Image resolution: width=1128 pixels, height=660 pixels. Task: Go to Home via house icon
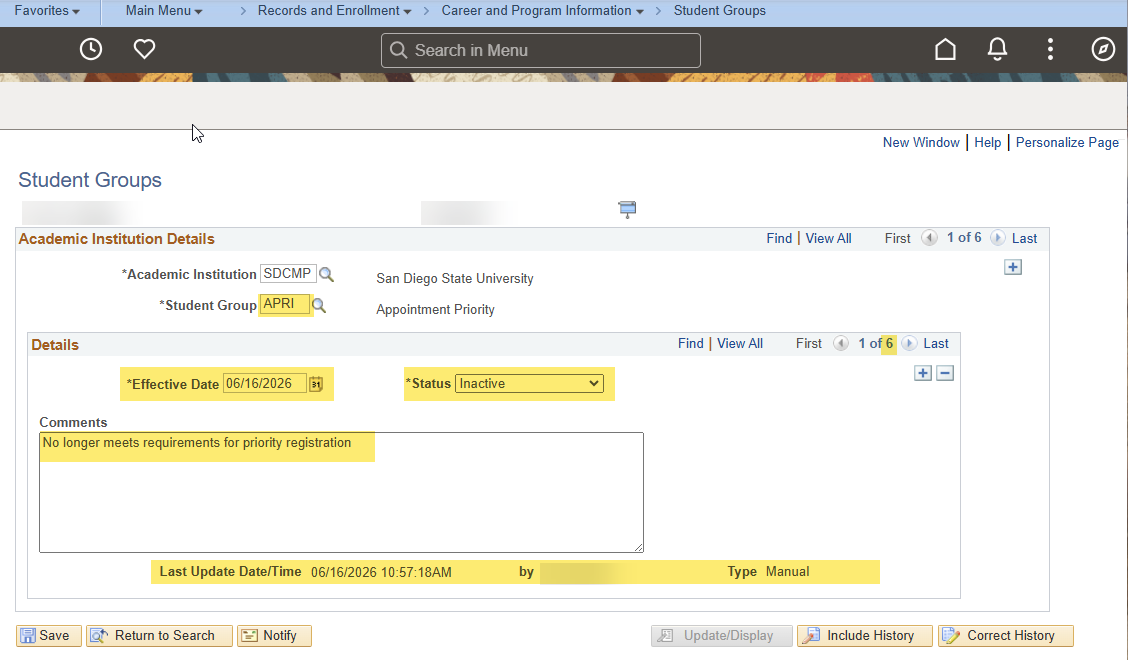click(x=945, y=49)
